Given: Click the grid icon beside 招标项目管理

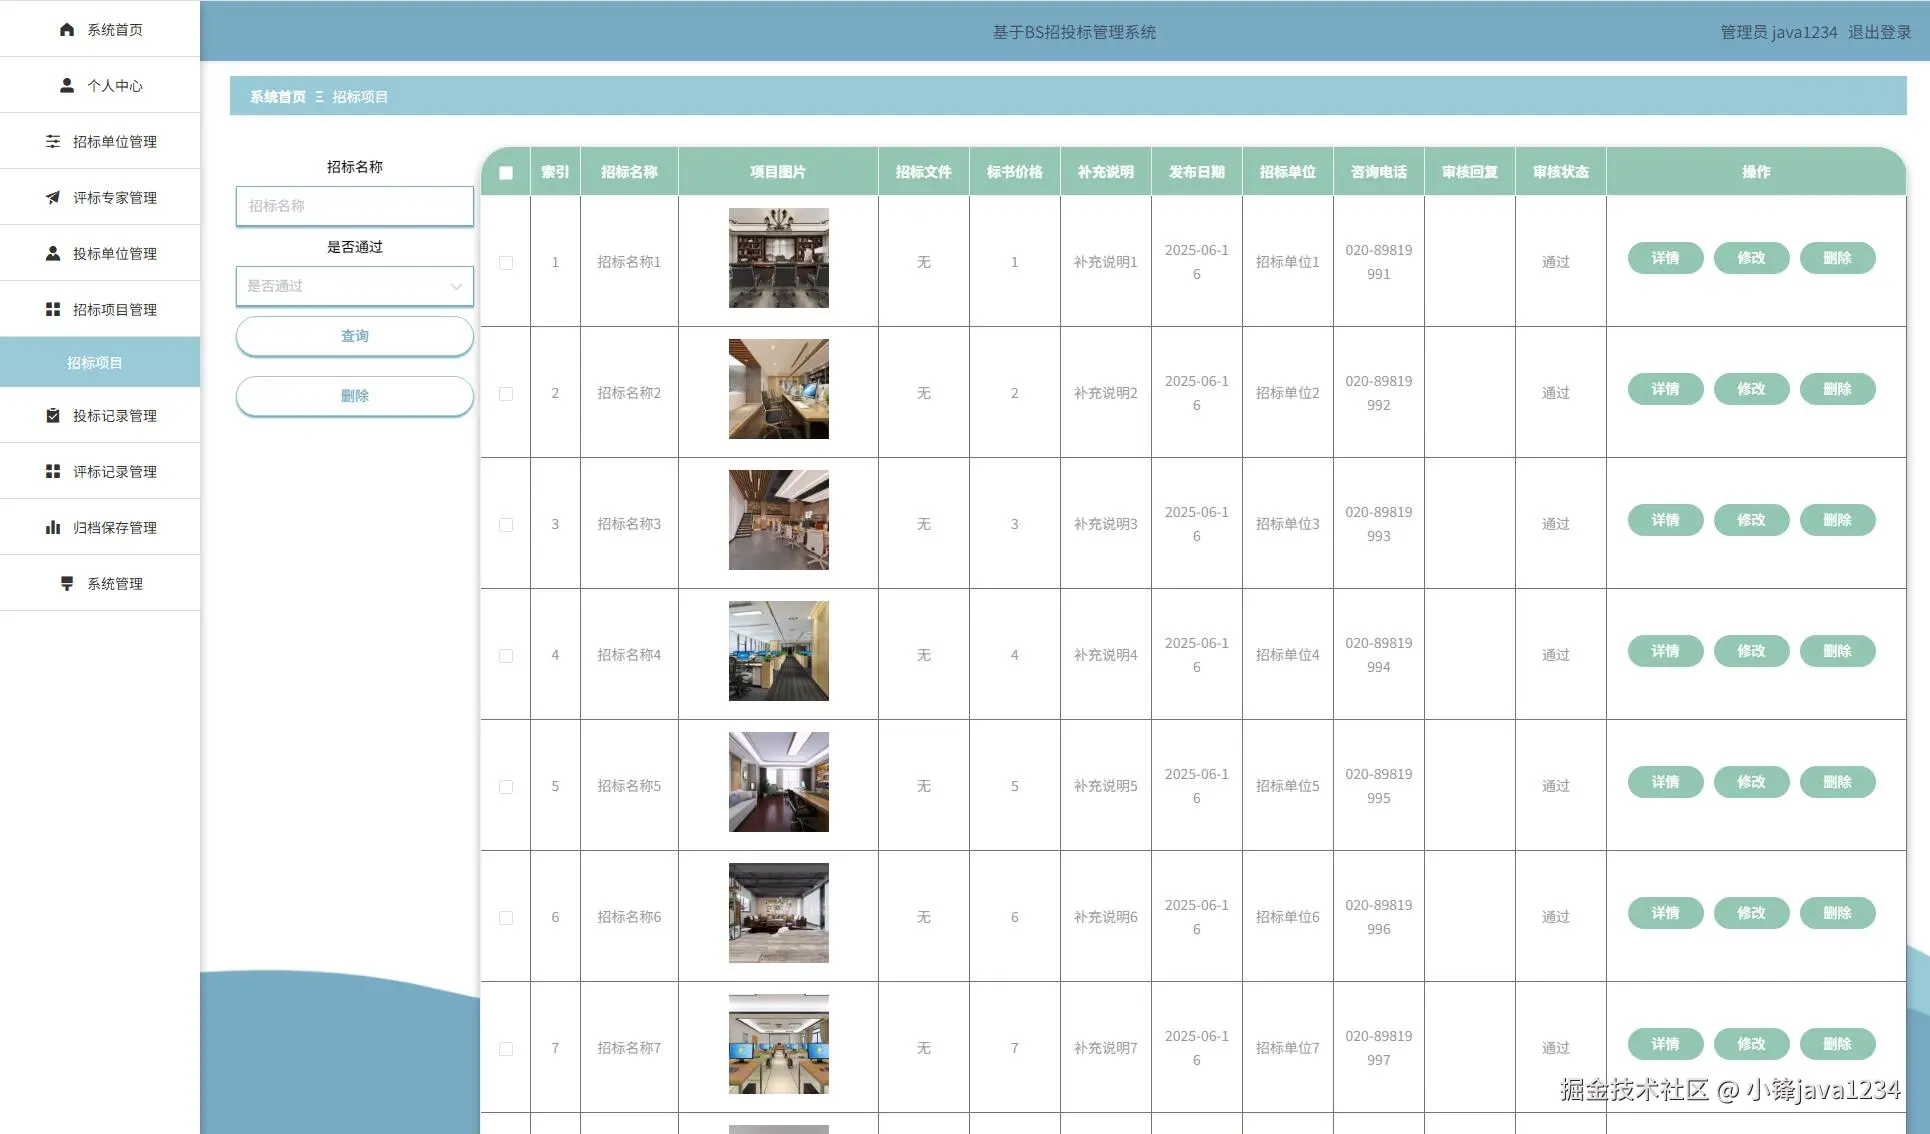Looking at the screenshot, I should 53,309.
